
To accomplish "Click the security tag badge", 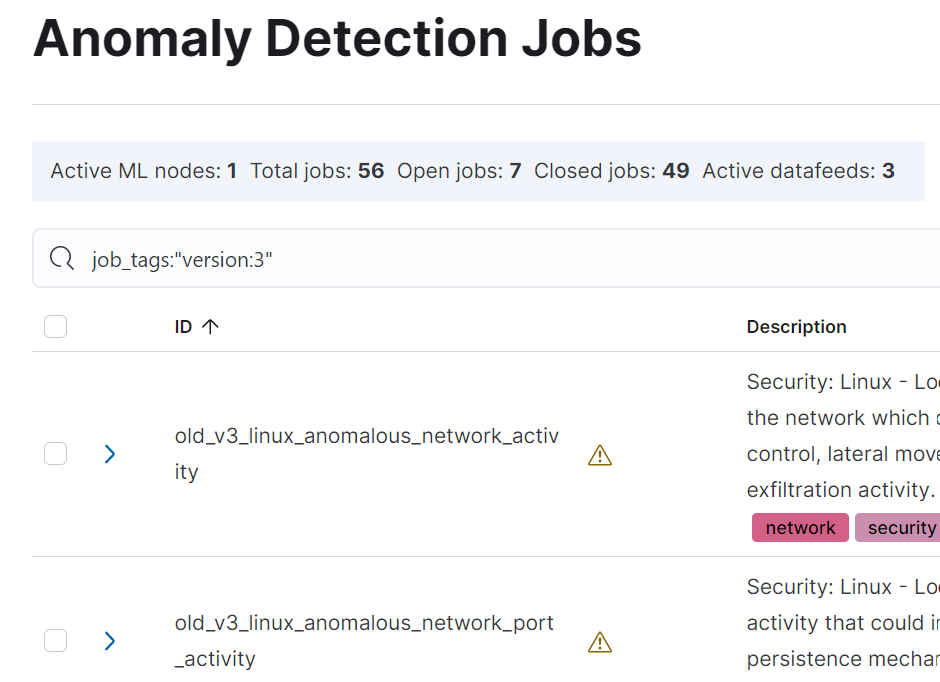I will (900, 528).
